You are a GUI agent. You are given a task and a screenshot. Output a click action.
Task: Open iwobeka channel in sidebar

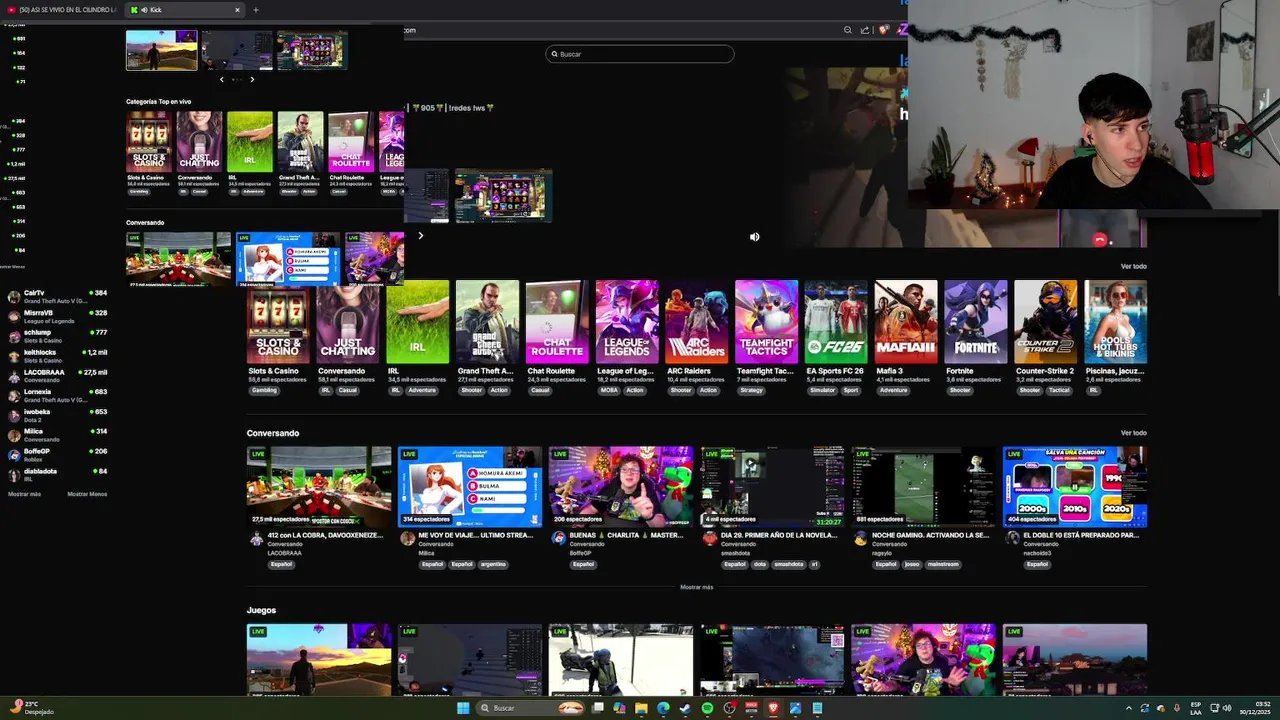pos(57,415)
